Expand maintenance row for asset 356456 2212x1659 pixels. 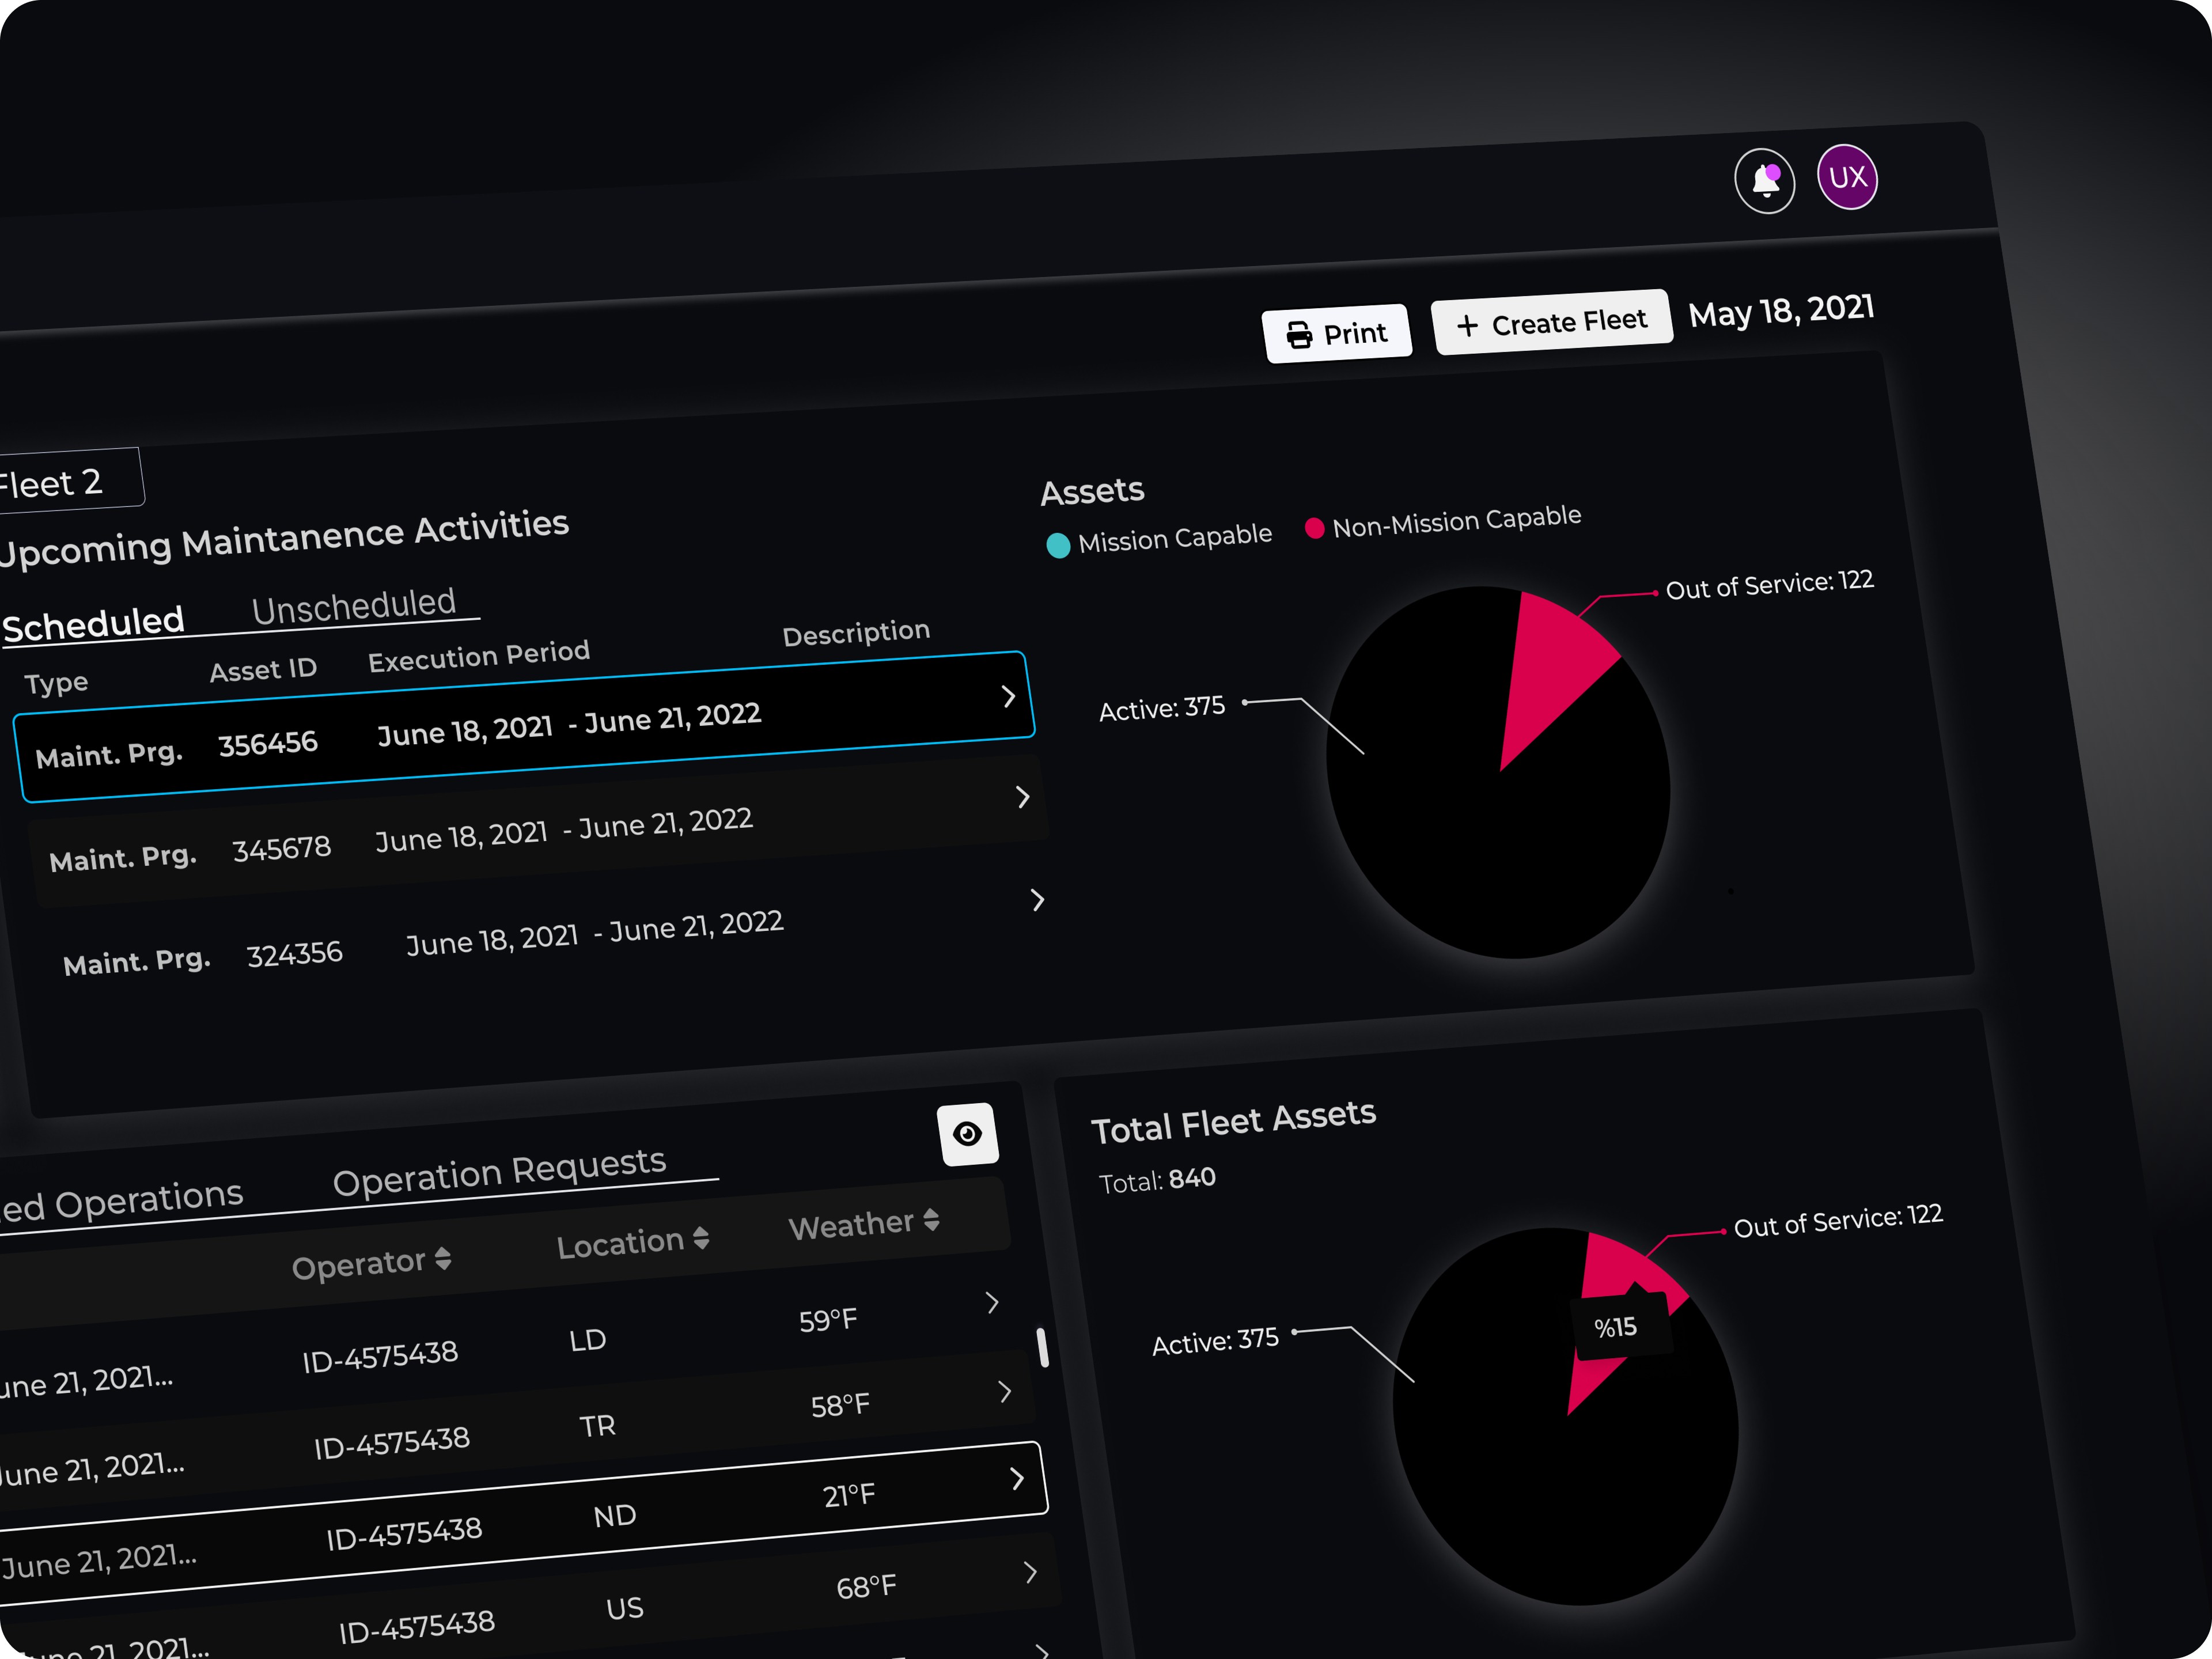(1008, 697)
